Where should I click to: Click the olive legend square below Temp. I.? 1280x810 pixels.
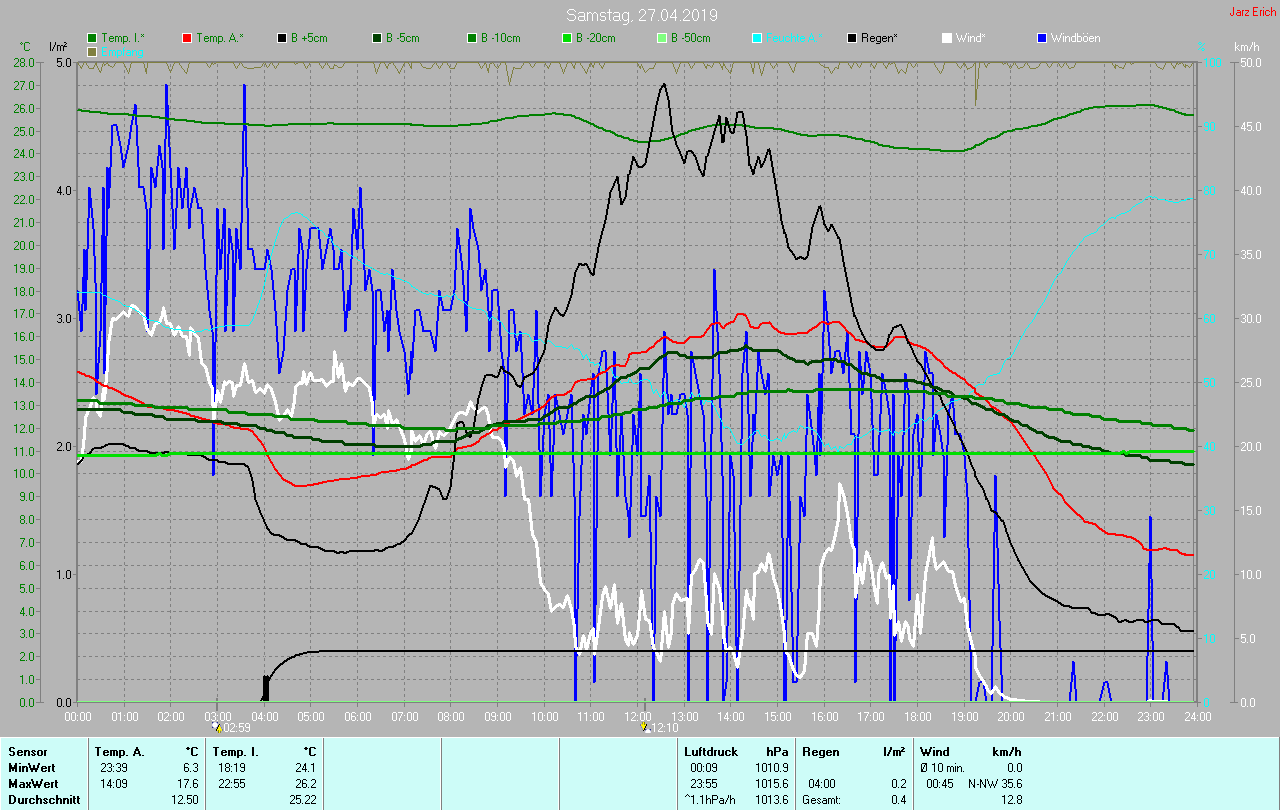click(x=93, y=51)
